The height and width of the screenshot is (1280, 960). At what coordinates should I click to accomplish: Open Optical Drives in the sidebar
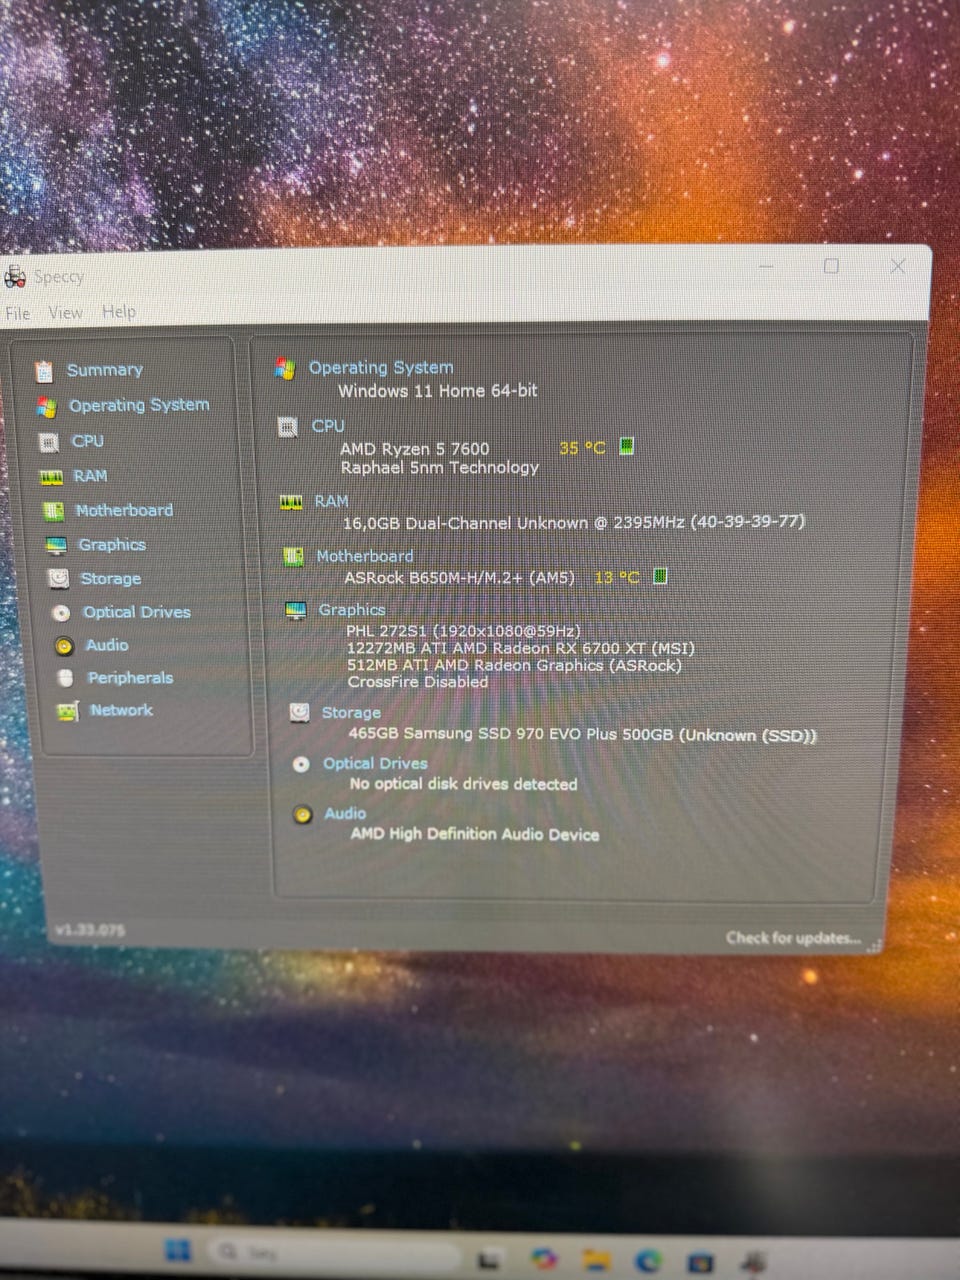coord(137,612)
